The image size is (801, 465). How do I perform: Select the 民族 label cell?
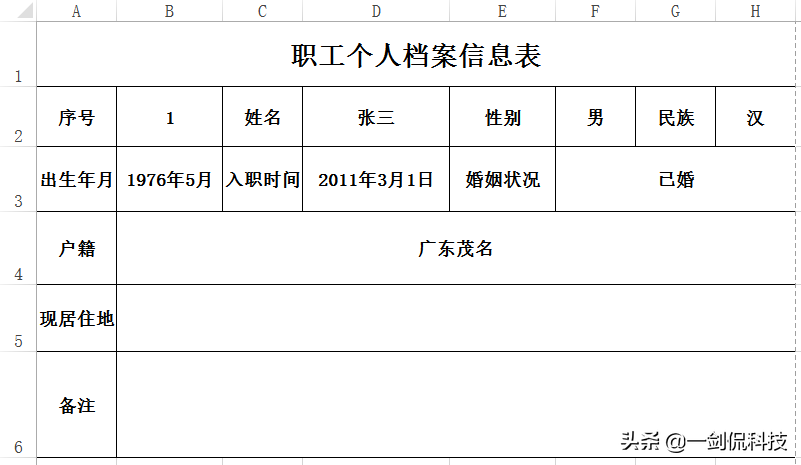(x=676, y=117)
